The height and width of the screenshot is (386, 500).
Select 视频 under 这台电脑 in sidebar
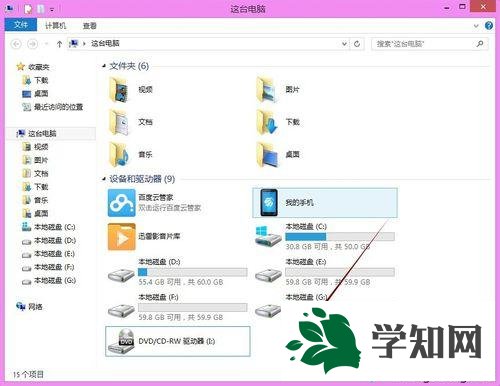[41, 147]
